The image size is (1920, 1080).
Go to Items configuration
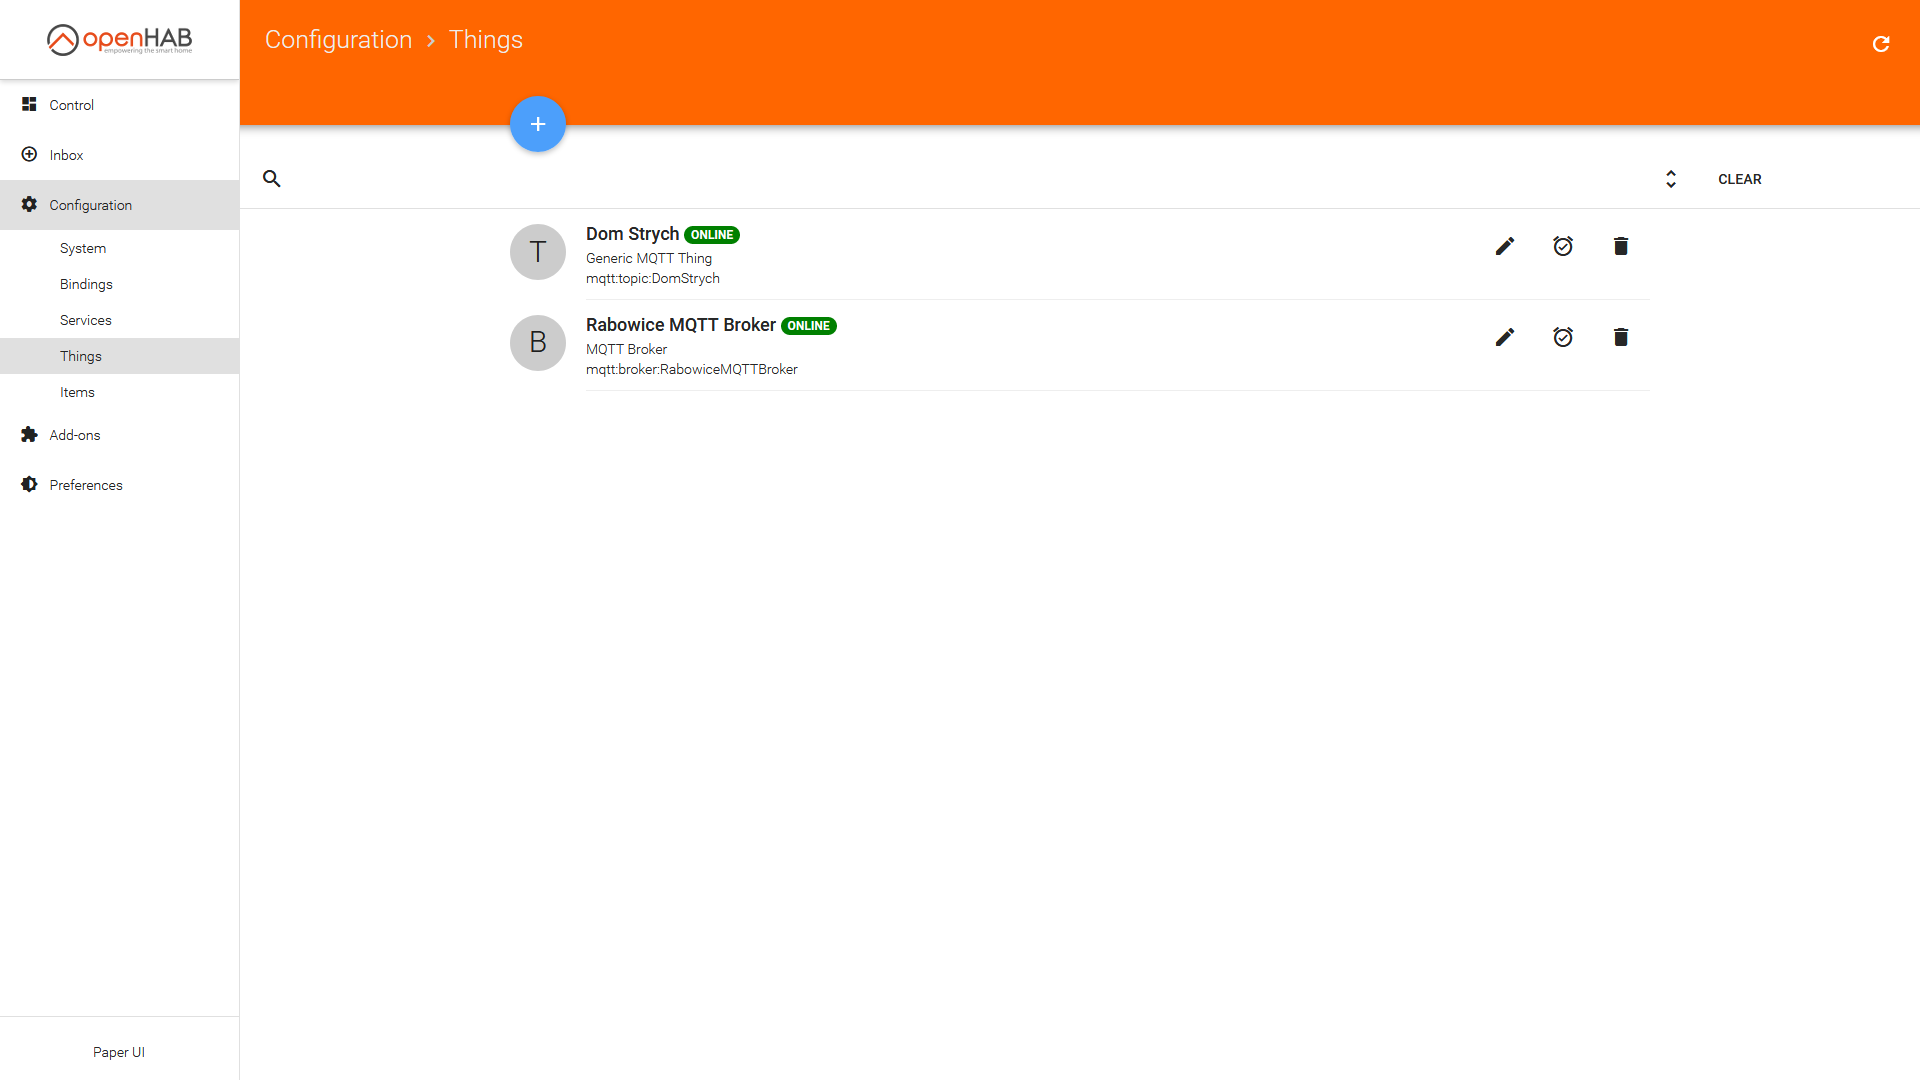coord(119,392)
